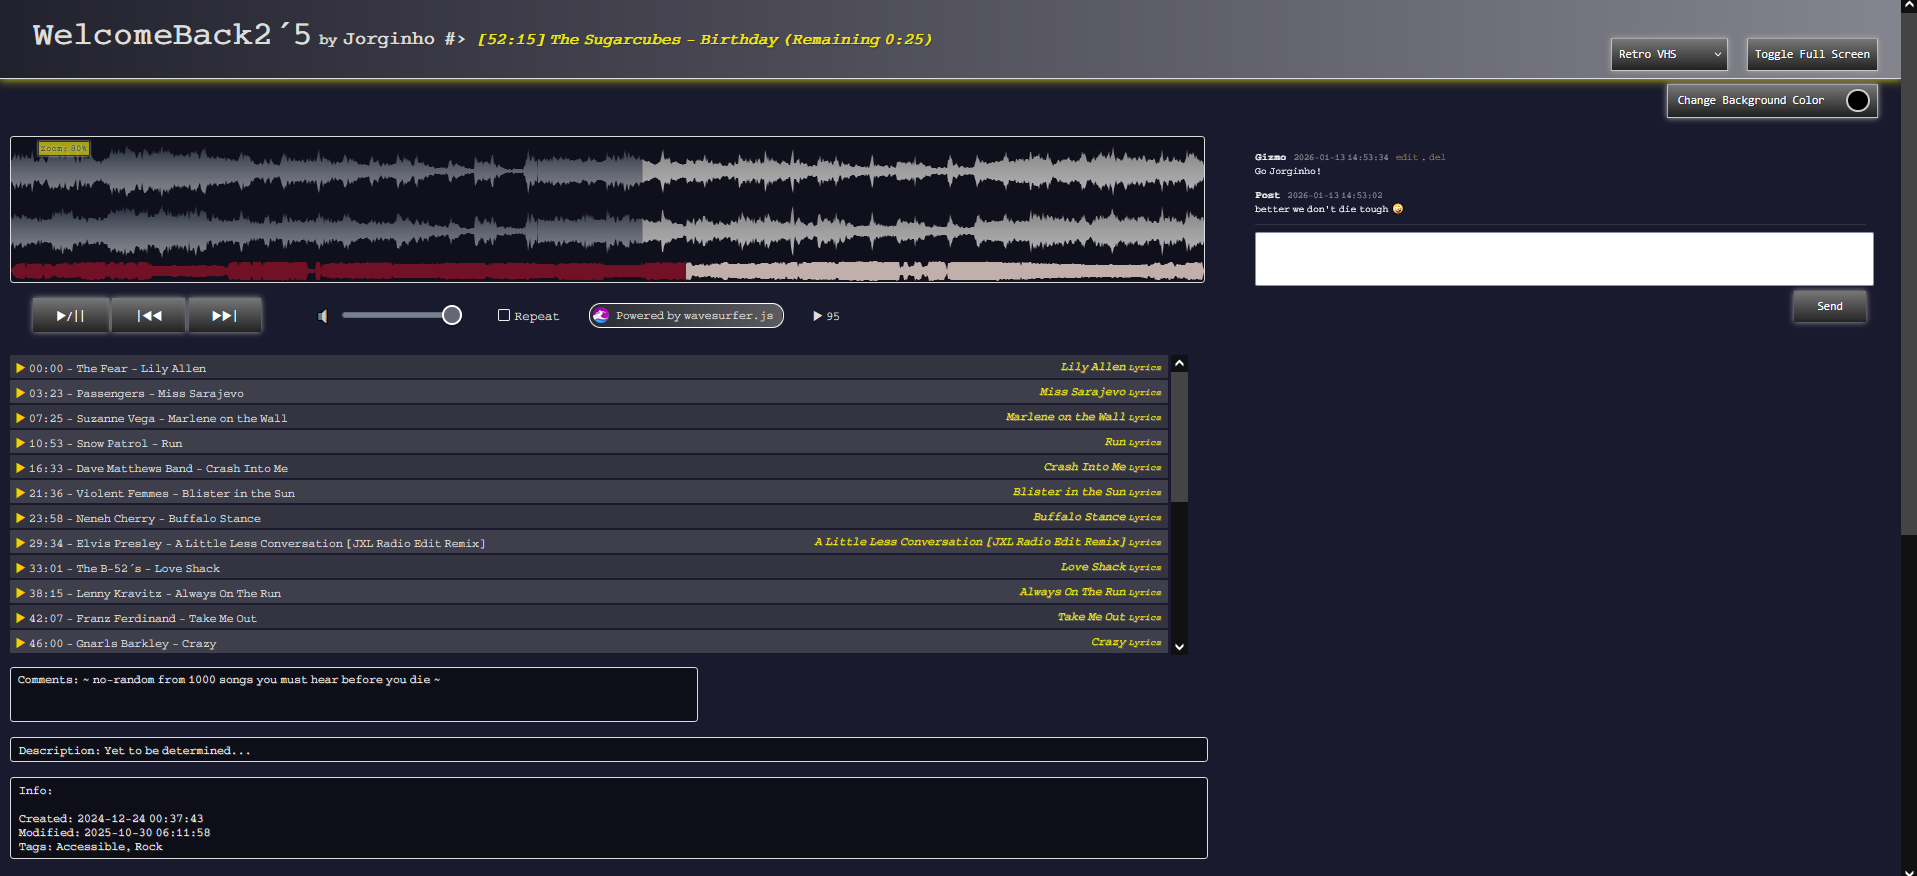
Task: Skip to the next track
Action: tap(225, 316)
